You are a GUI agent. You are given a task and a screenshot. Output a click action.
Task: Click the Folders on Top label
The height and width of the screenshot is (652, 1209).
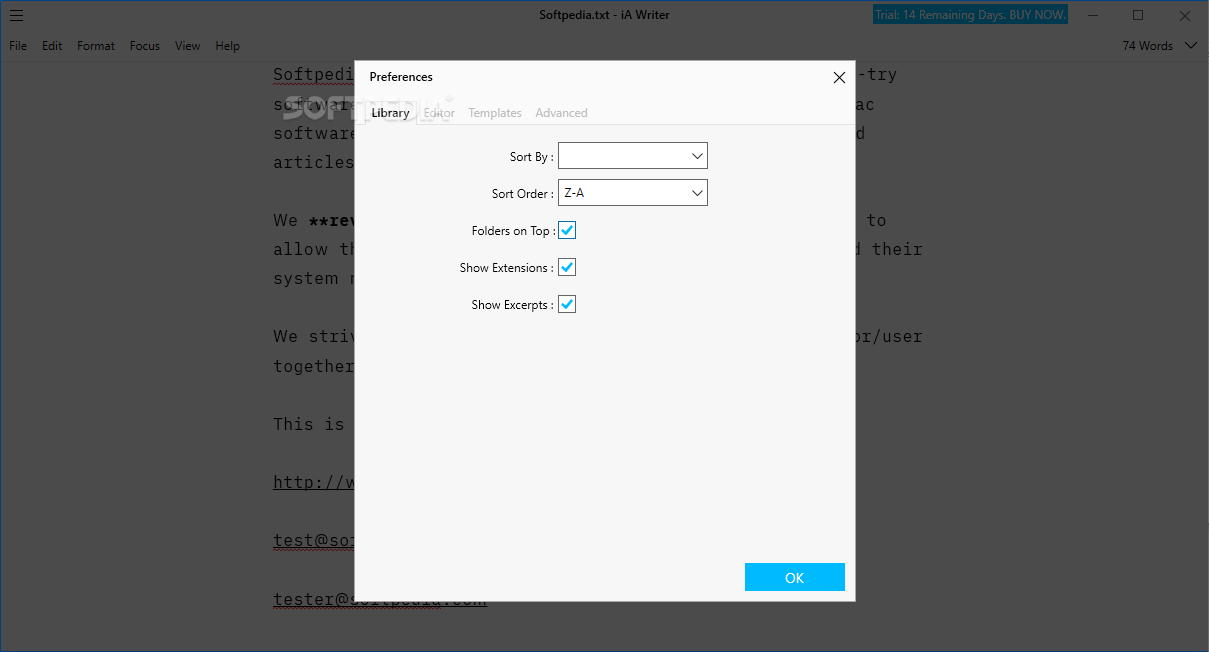tap(512, 231)
